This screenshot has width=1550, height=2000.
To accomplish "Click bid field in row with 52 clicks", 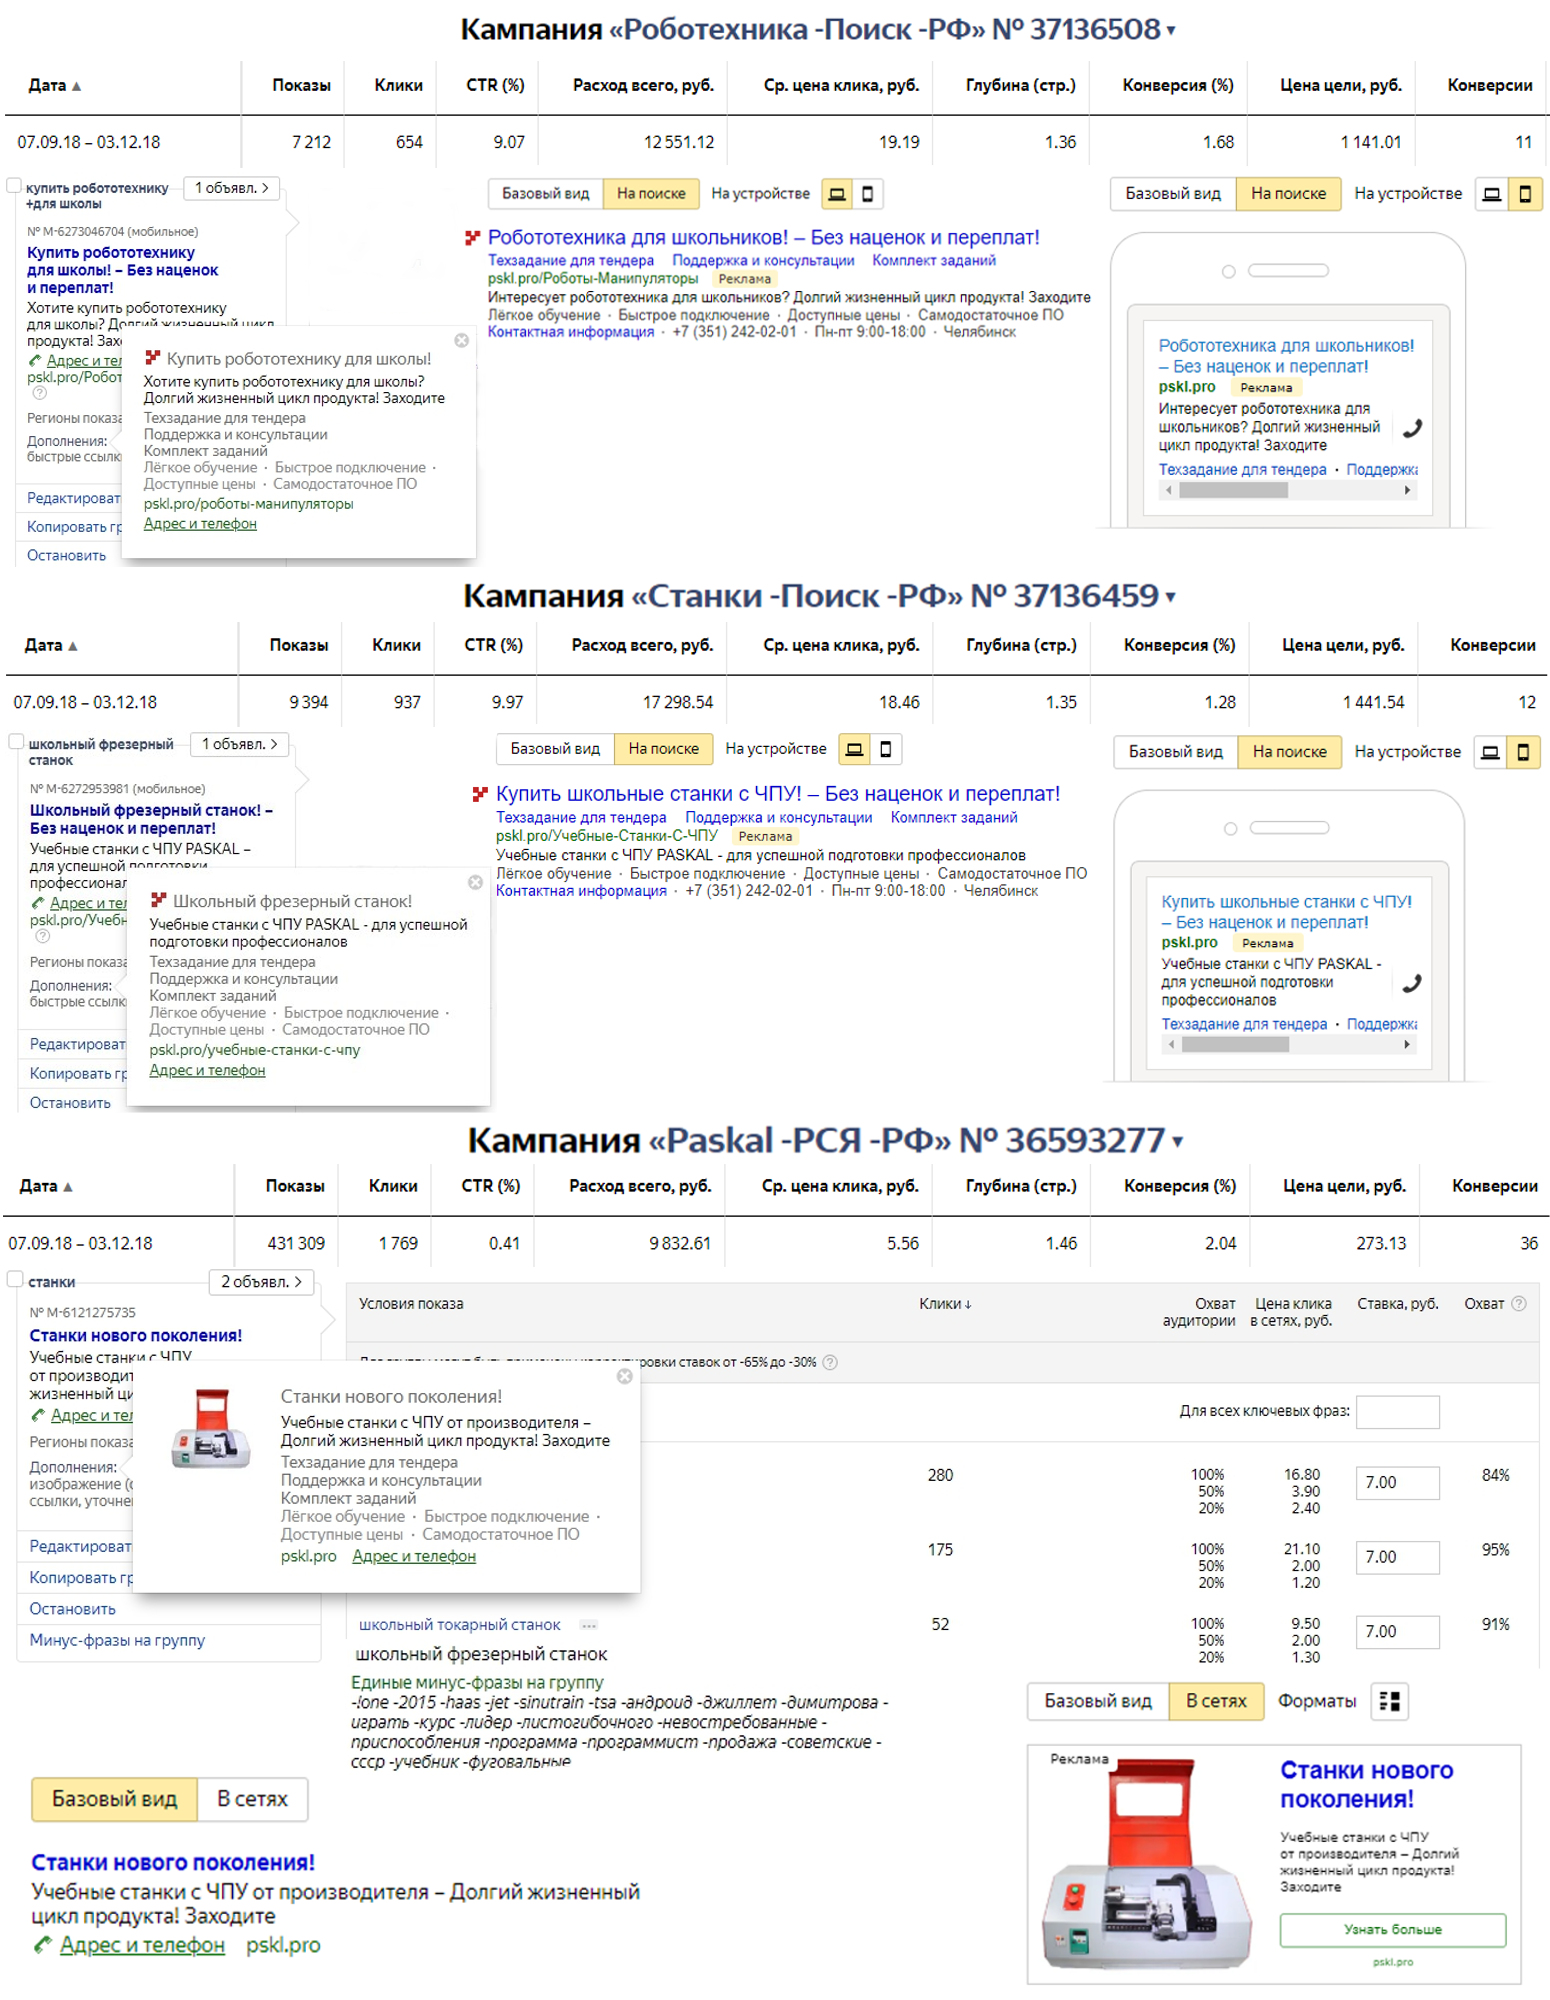I will pos(1397,1633).
